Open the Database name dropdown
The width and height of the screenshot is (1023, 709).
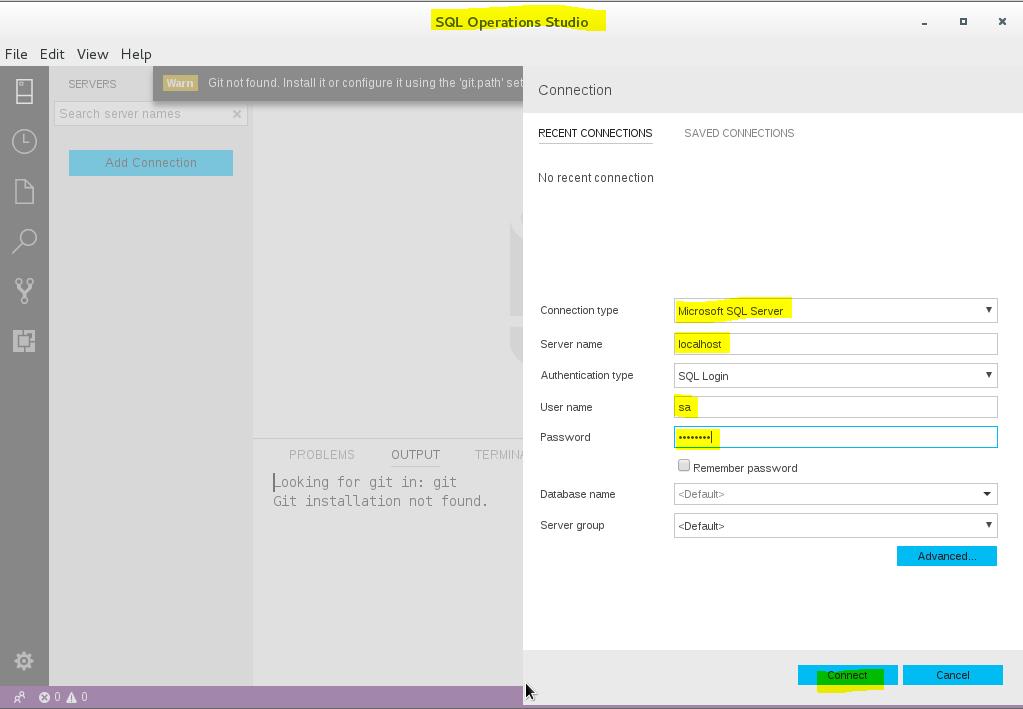pos(835,494)
